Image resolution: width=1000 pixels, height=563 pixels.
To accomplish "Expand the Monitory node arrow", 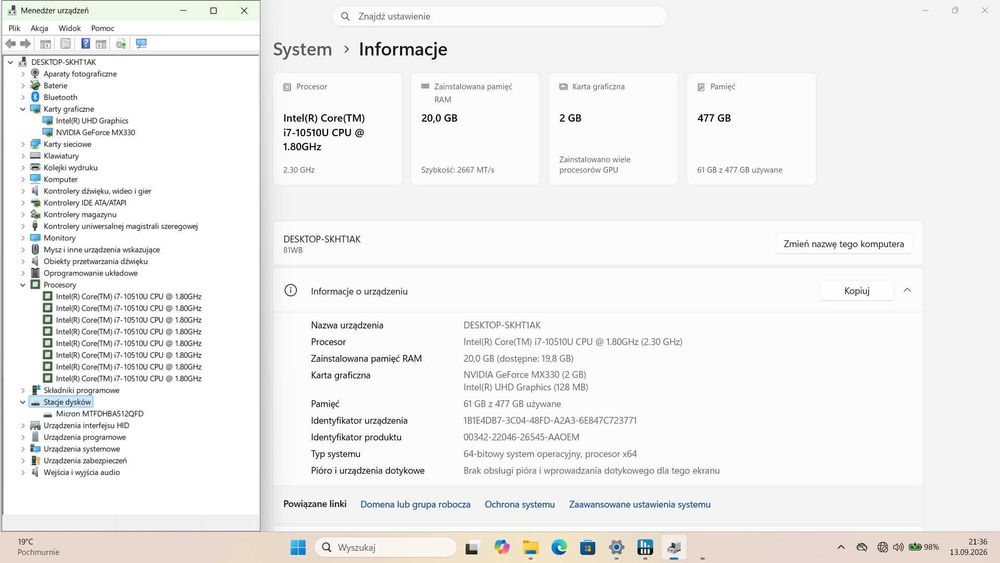I will coord(23,238).
